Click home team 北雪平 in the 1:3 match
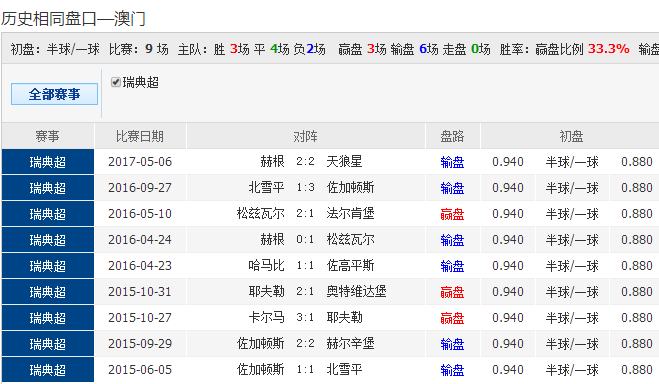Screen dimensions: 659x384 [266, 187]
